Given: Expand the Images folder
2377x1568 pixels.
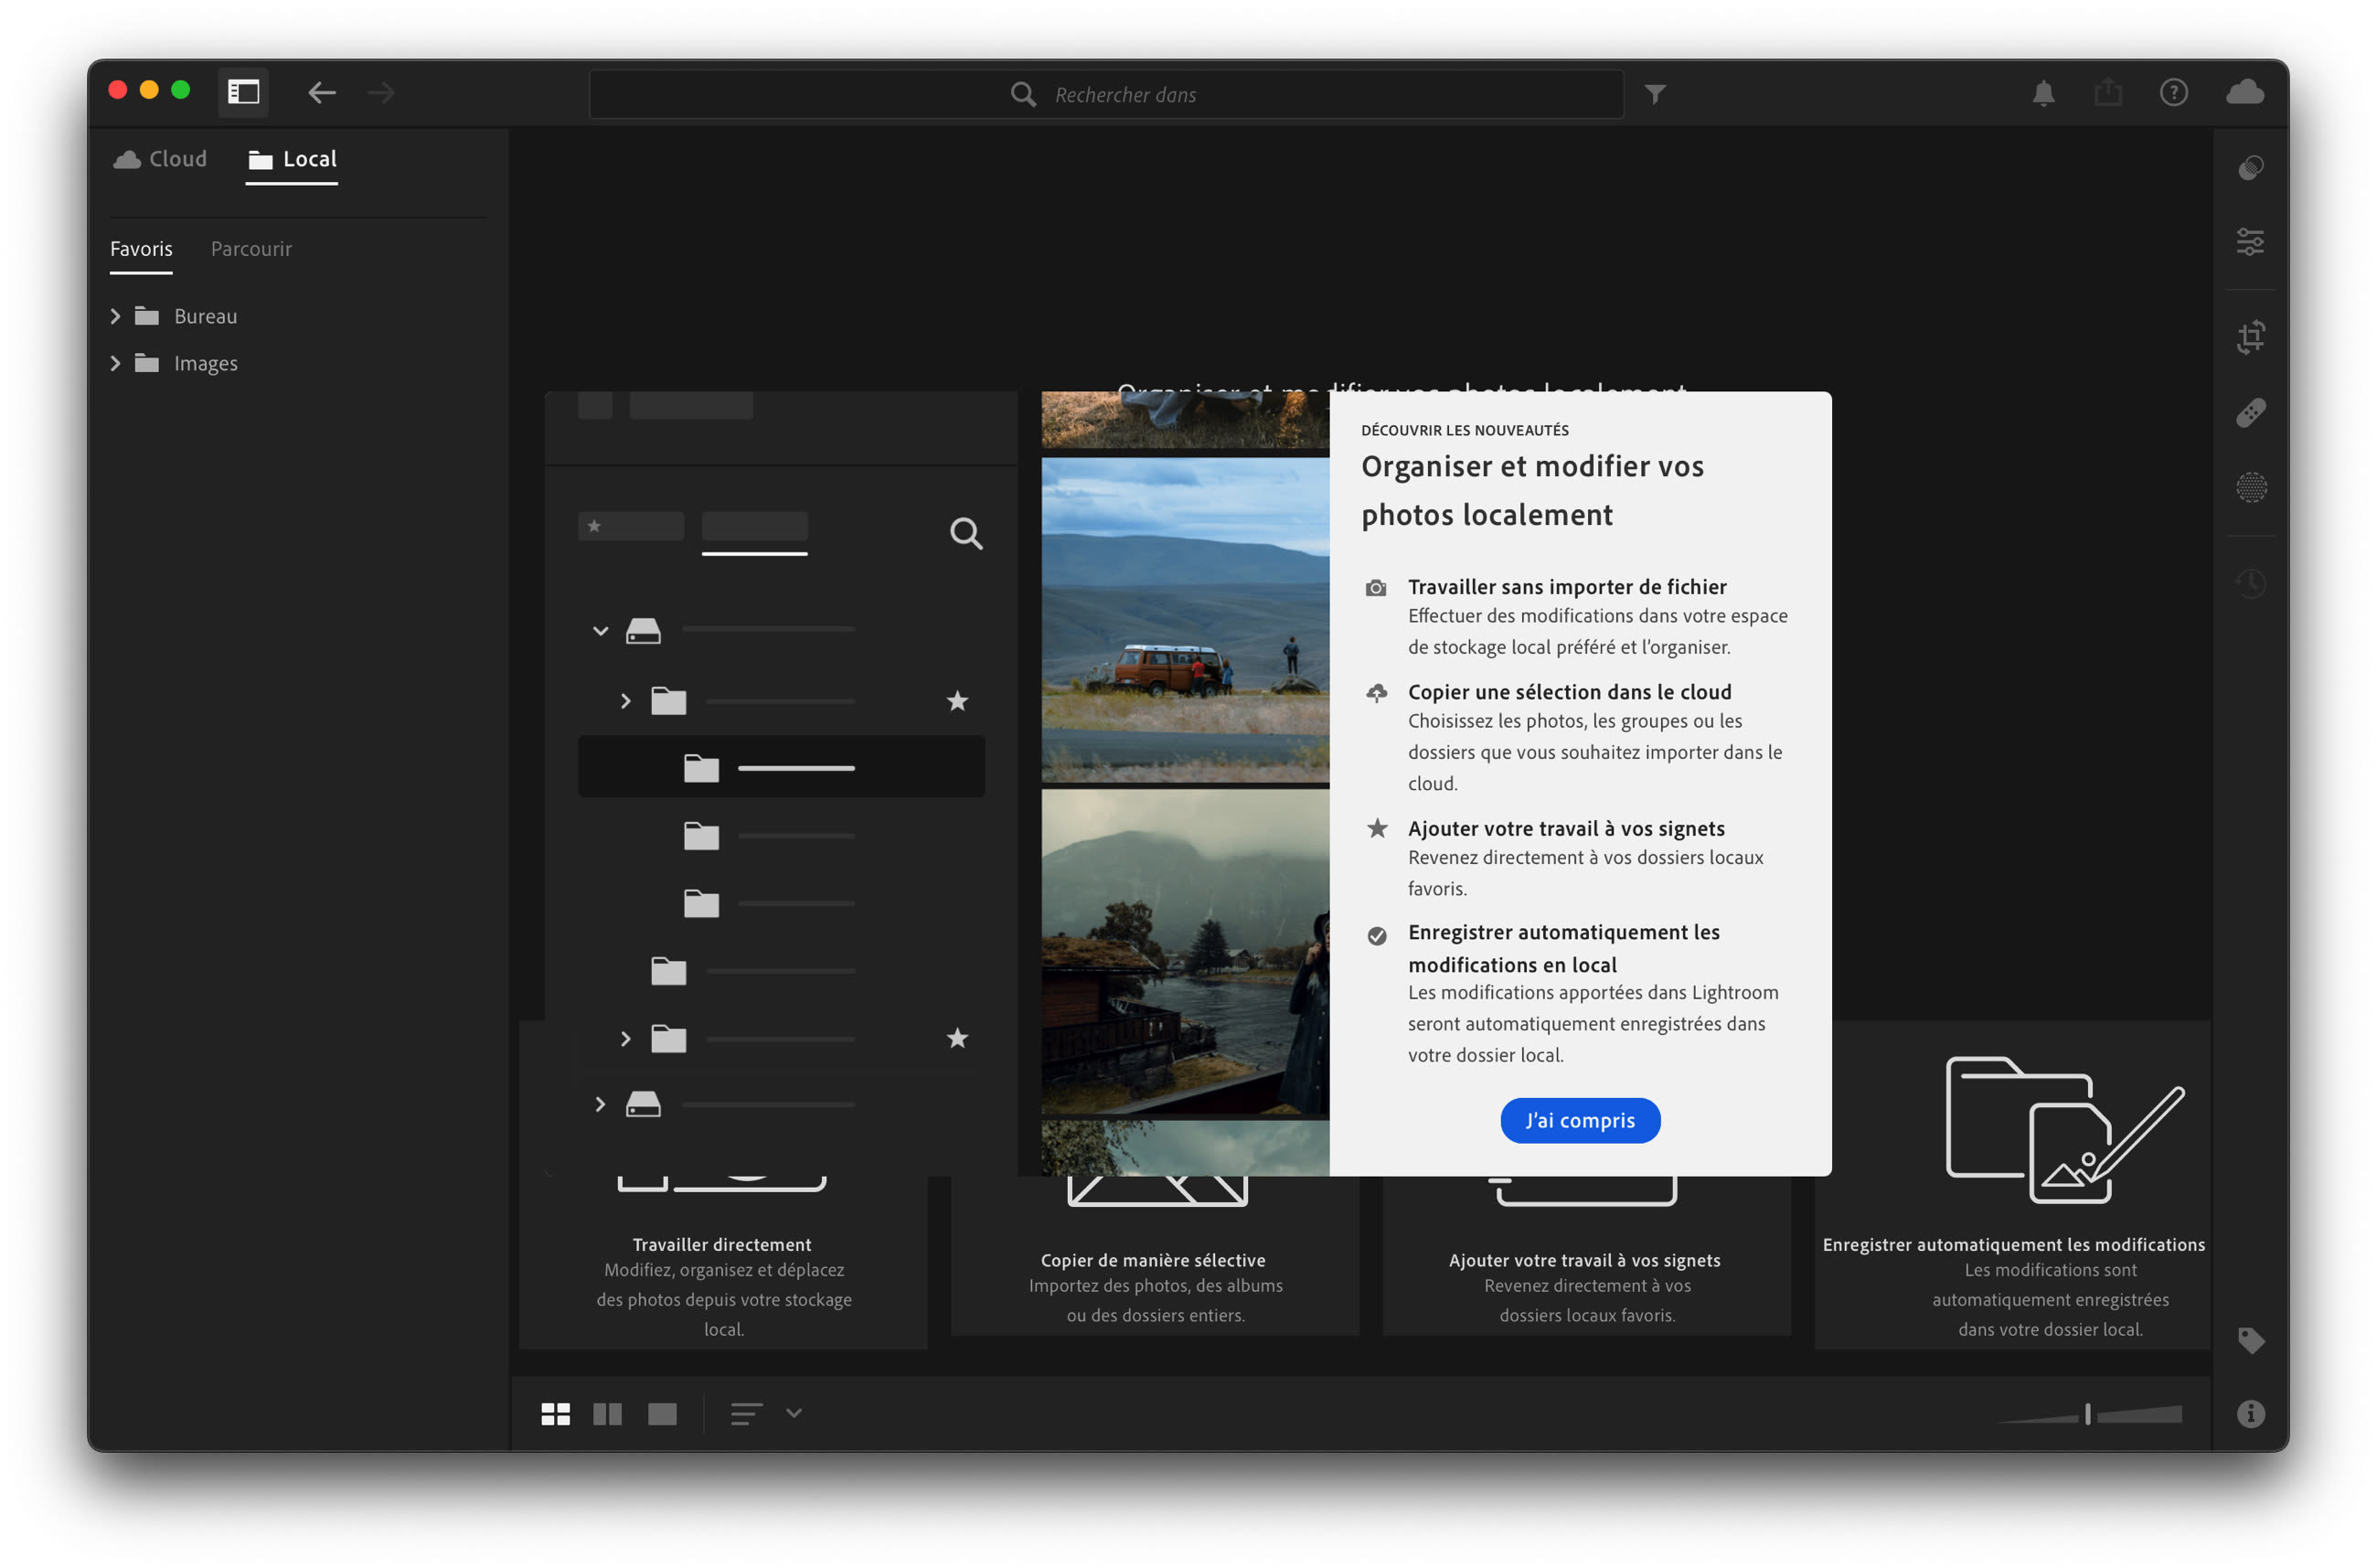Looking at the screenshot, I should pos(115,362).
